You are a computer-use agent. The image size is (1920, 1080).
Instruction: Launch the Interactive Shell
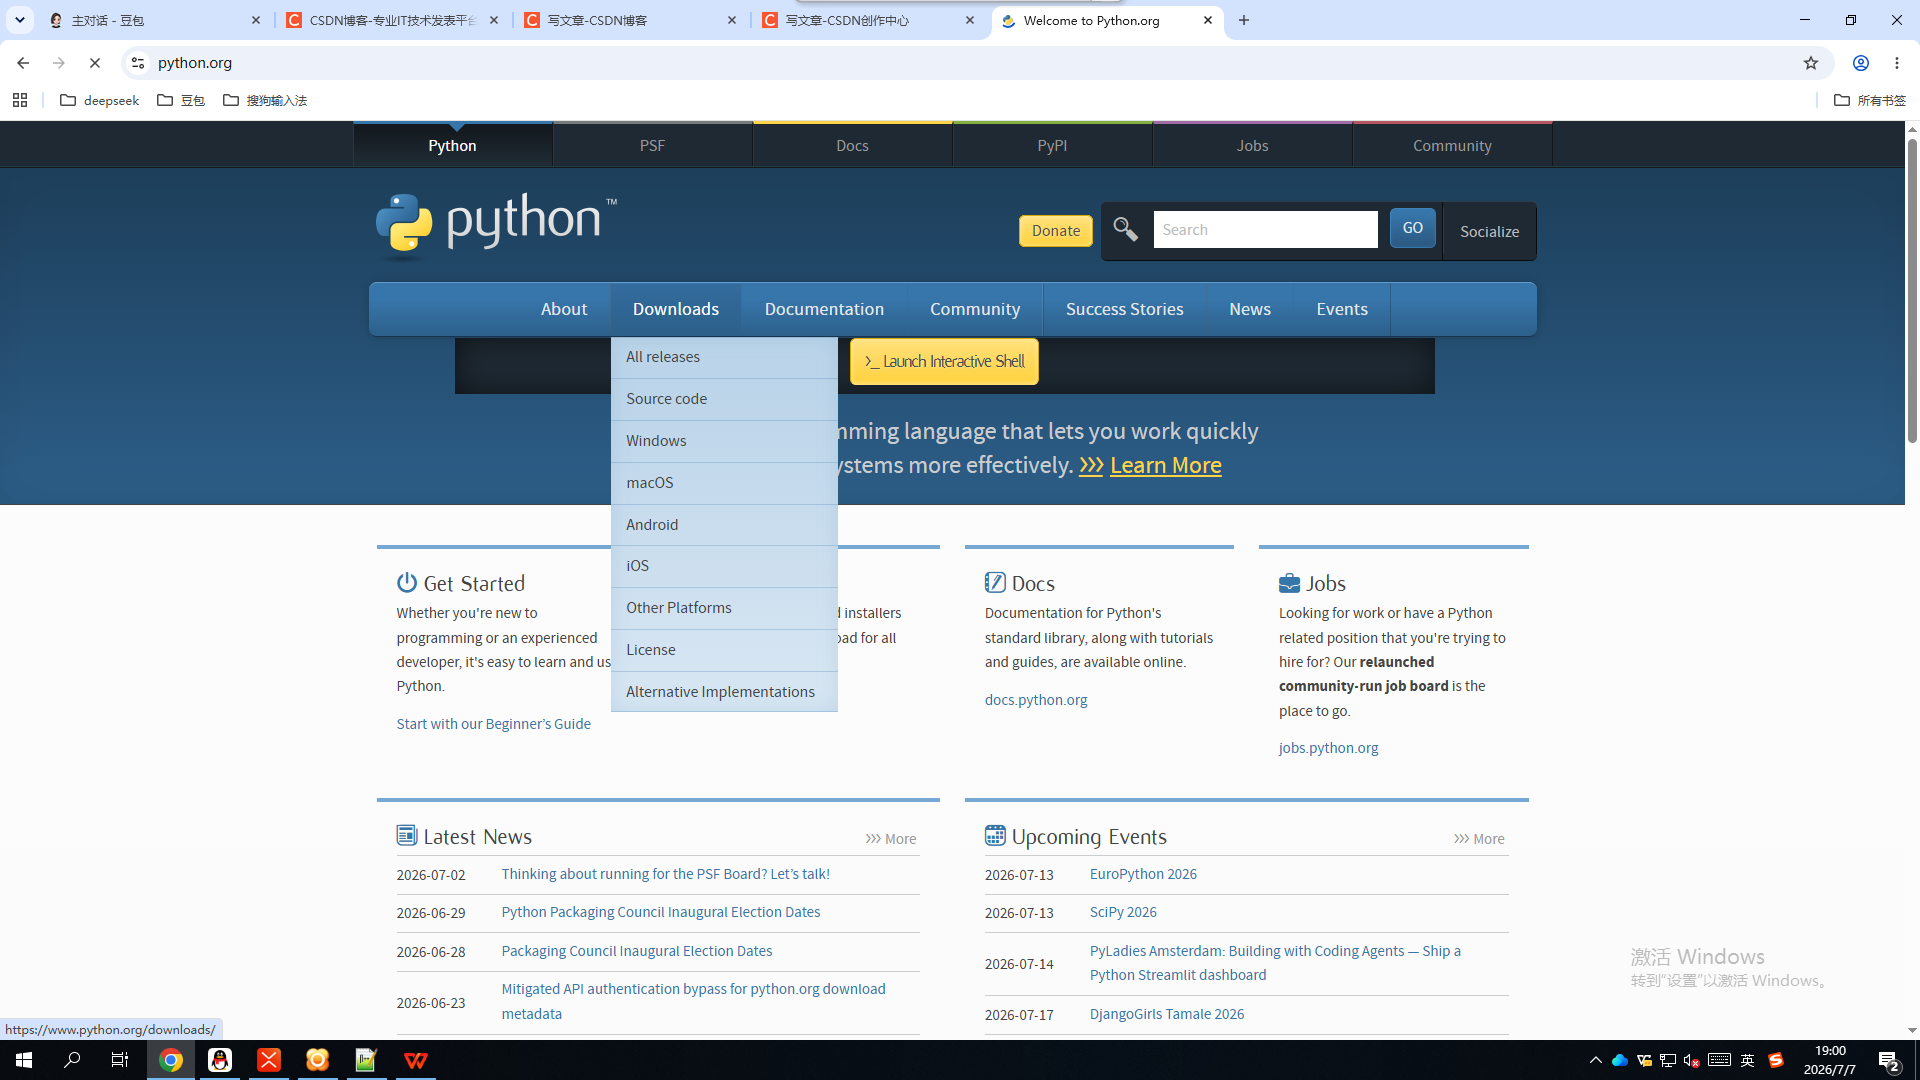[944, 361]
